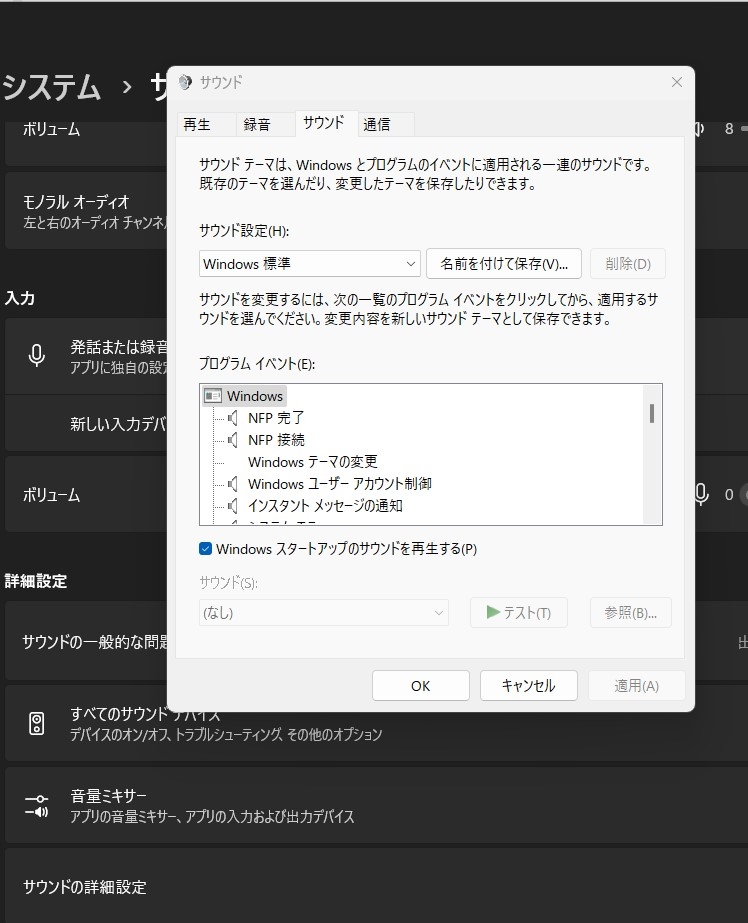Click モノラル オーディオ row in Settings

[x=87, y=211]
